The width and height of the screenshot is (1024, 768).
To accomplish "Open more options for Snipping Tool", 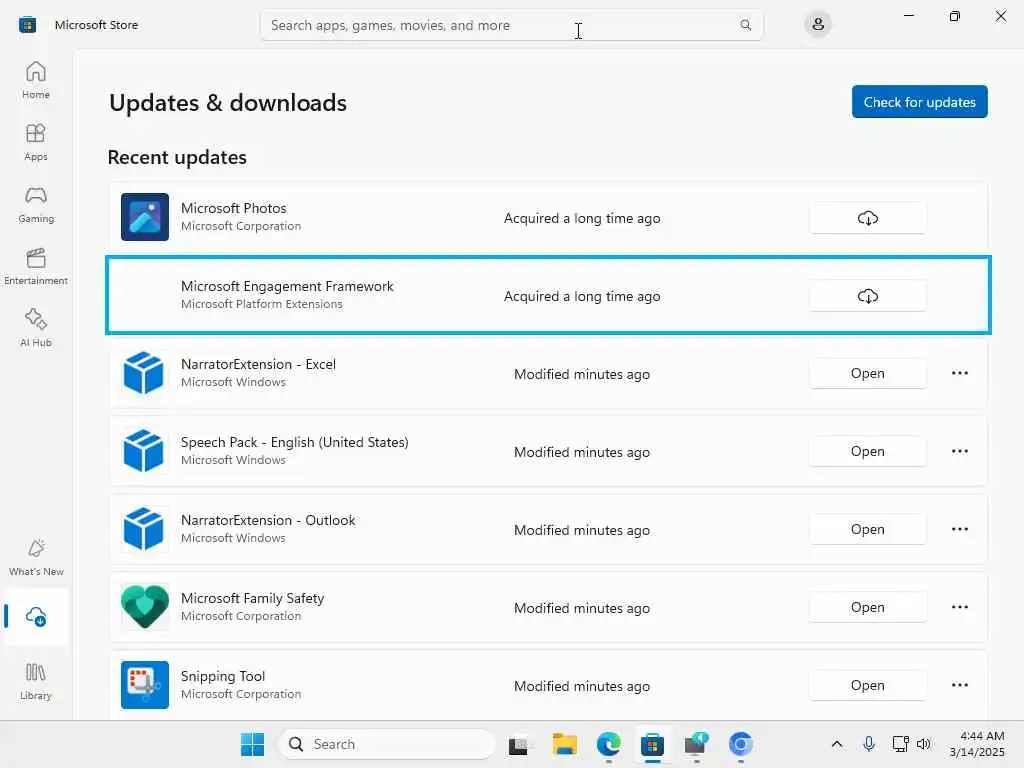I will click(x=959, y=685).
